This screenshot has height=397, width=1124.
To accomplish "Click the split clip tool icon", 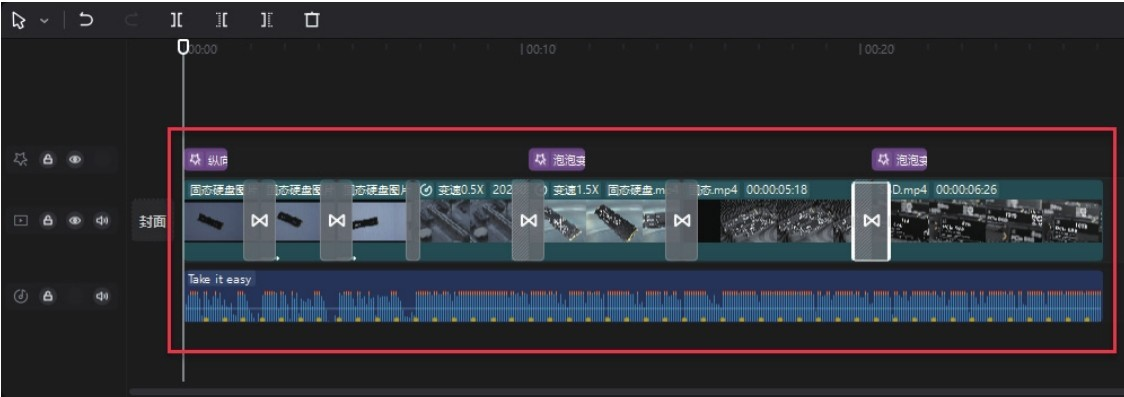I will point(176,20).
